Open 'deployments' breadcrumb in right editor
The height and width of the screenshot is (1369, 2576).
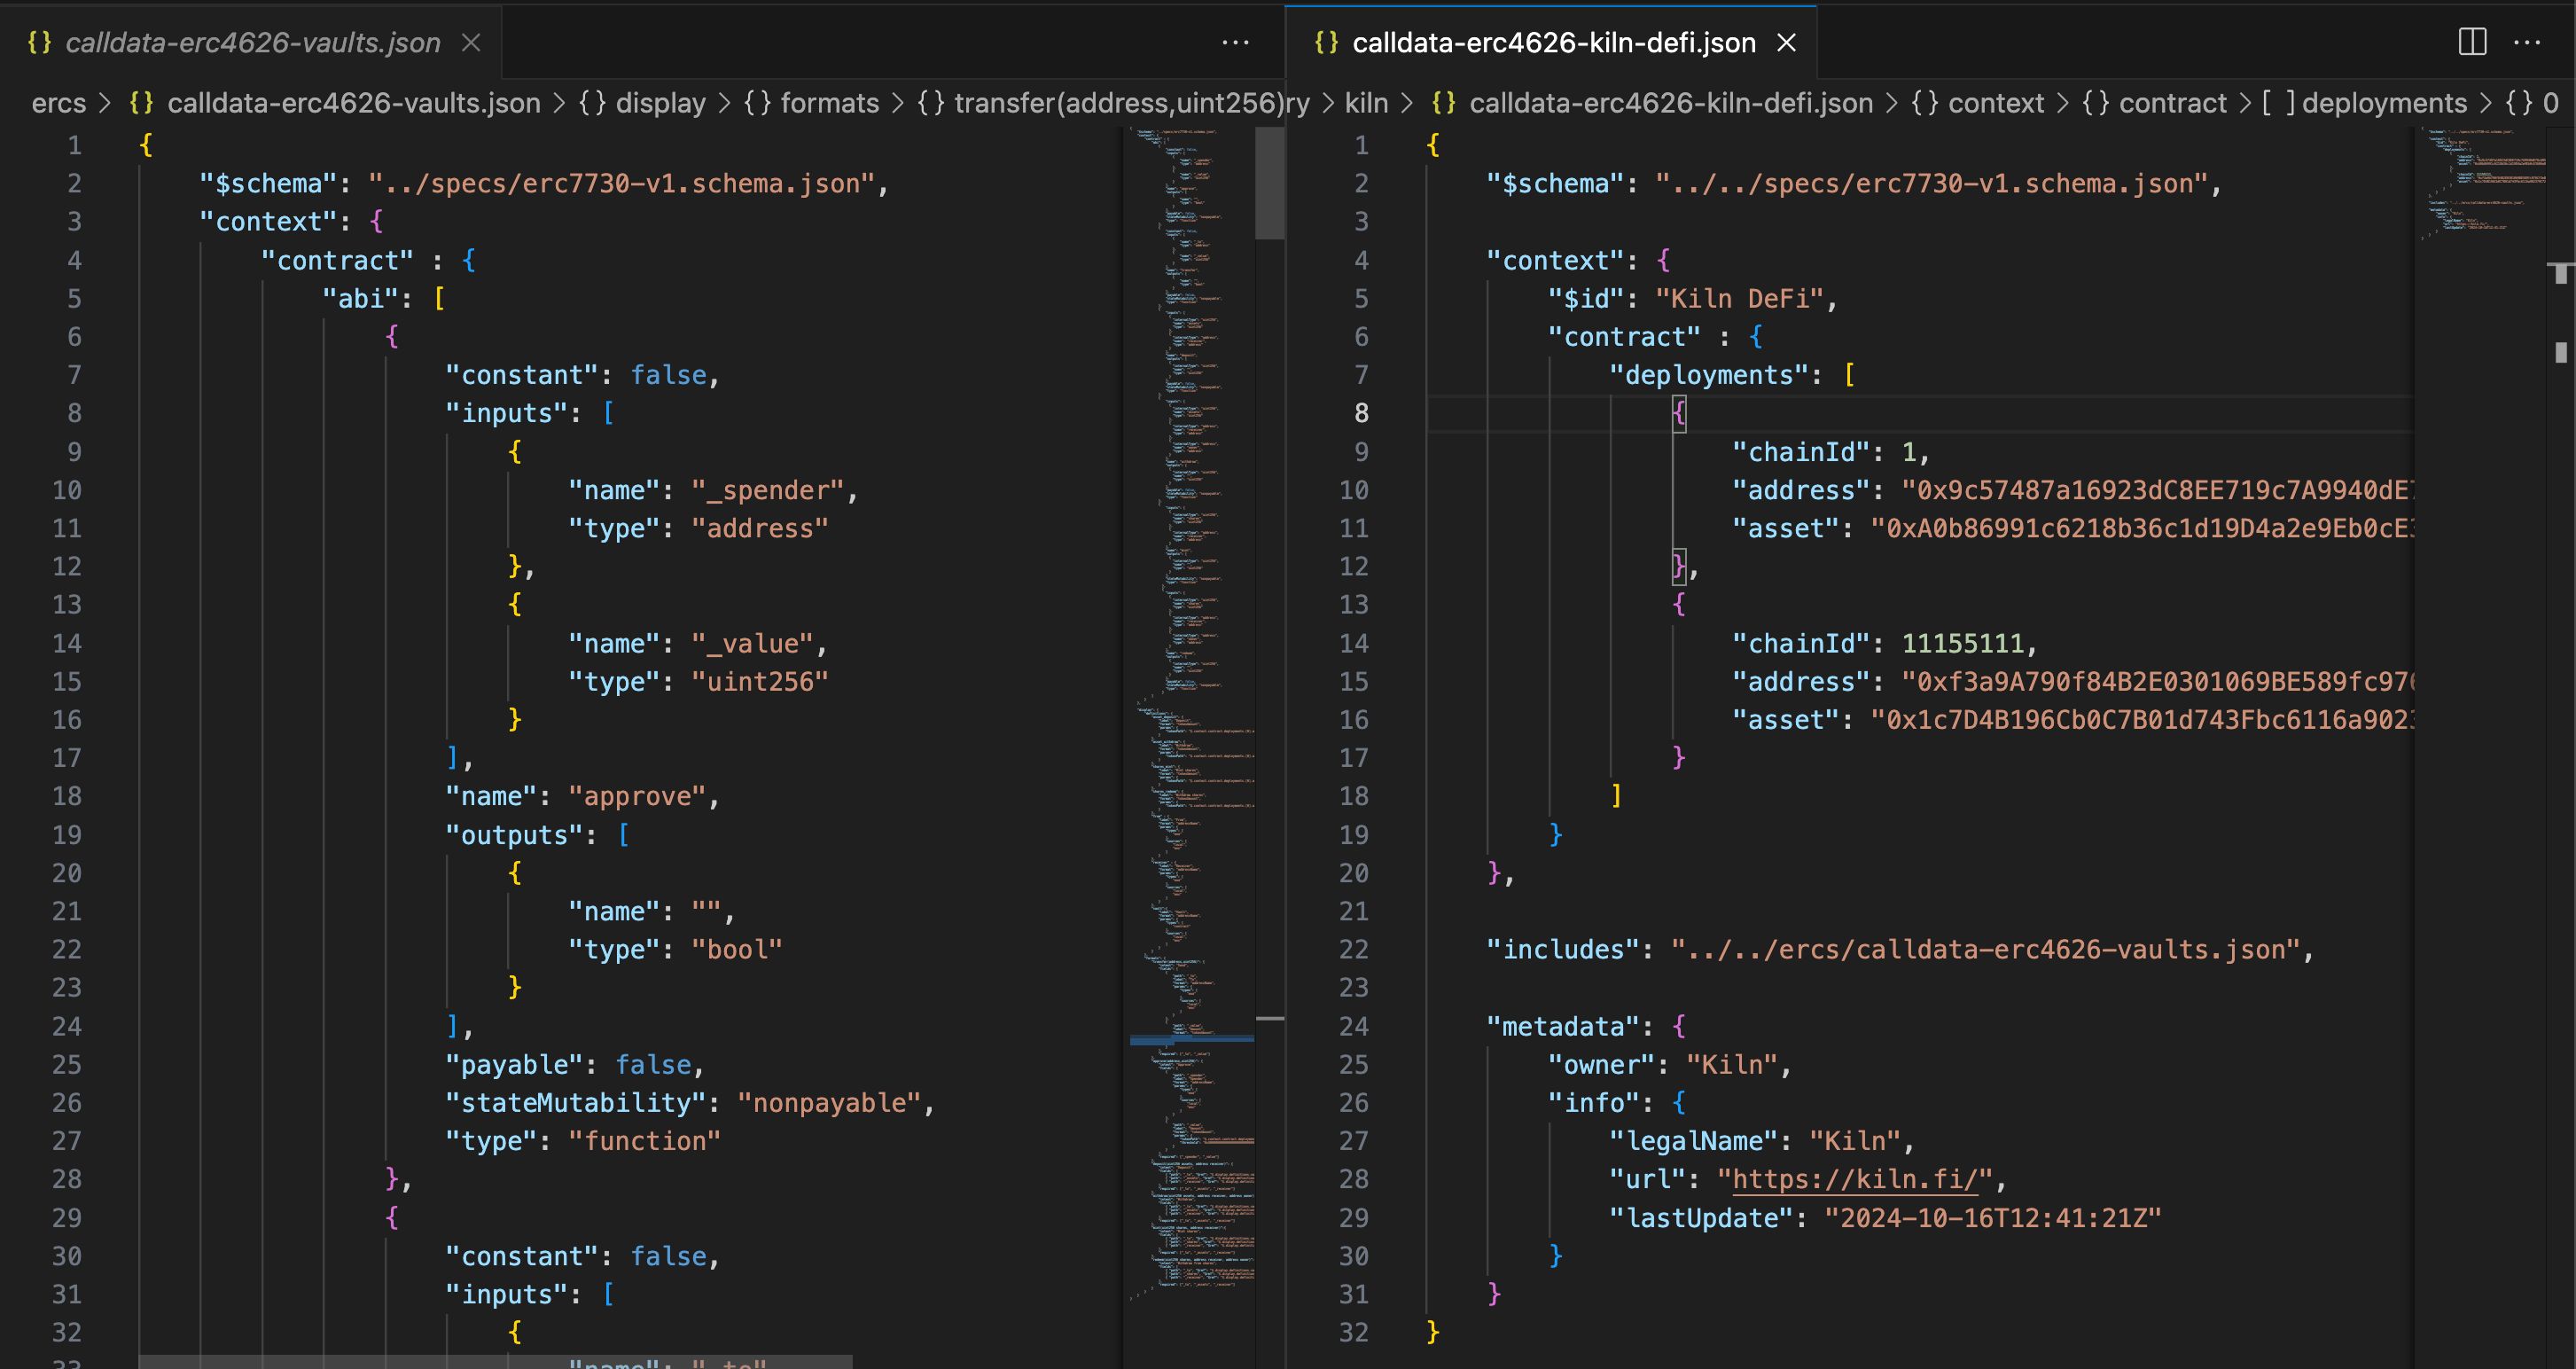[2366, 103]
